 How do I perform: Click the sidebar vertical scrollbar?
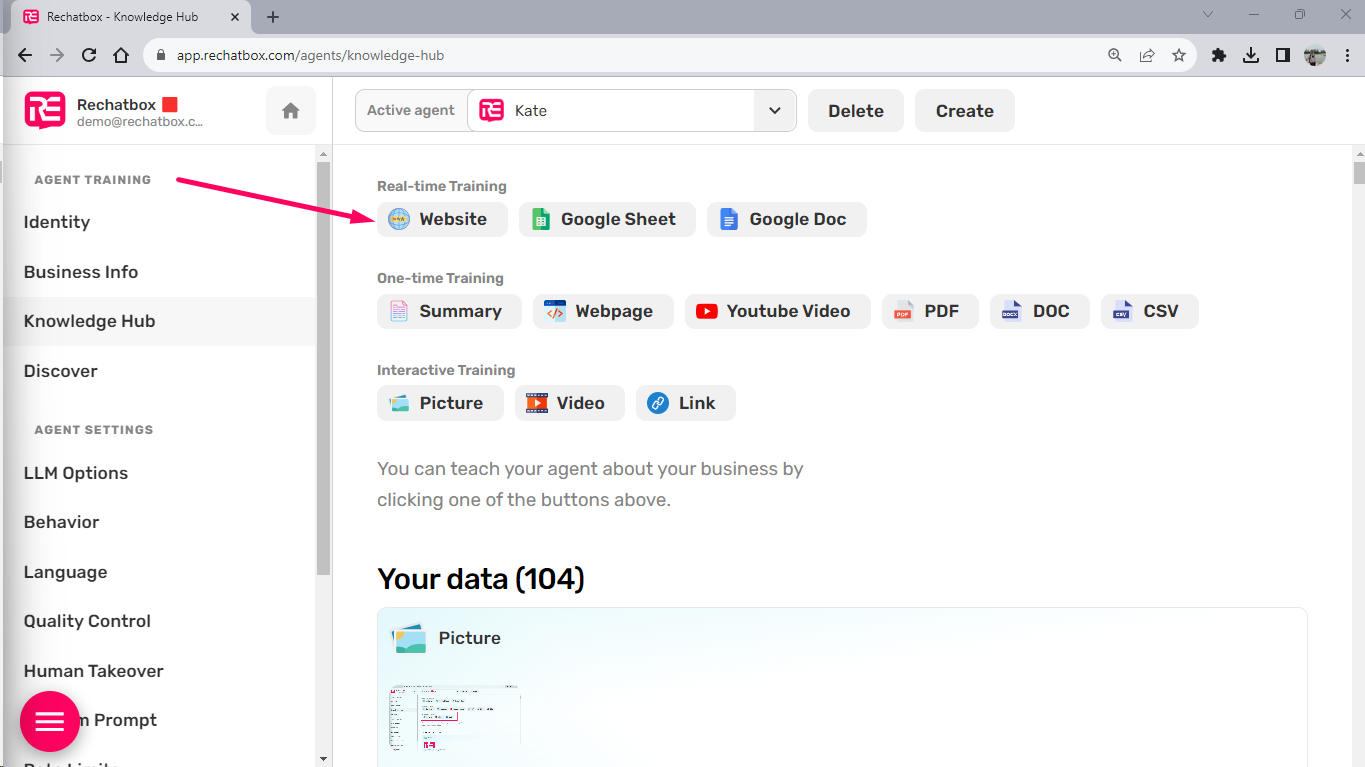[323, 368]
